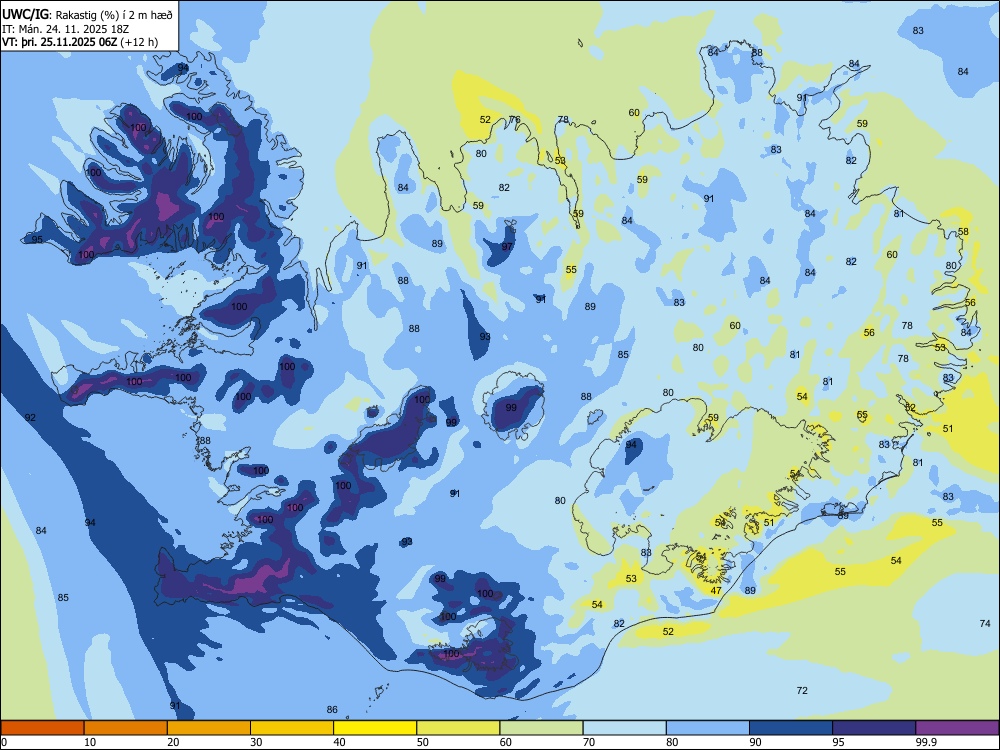Click the '50' legend tick label
Screen dimensions: 1000x750
click(x=423, y=742)
